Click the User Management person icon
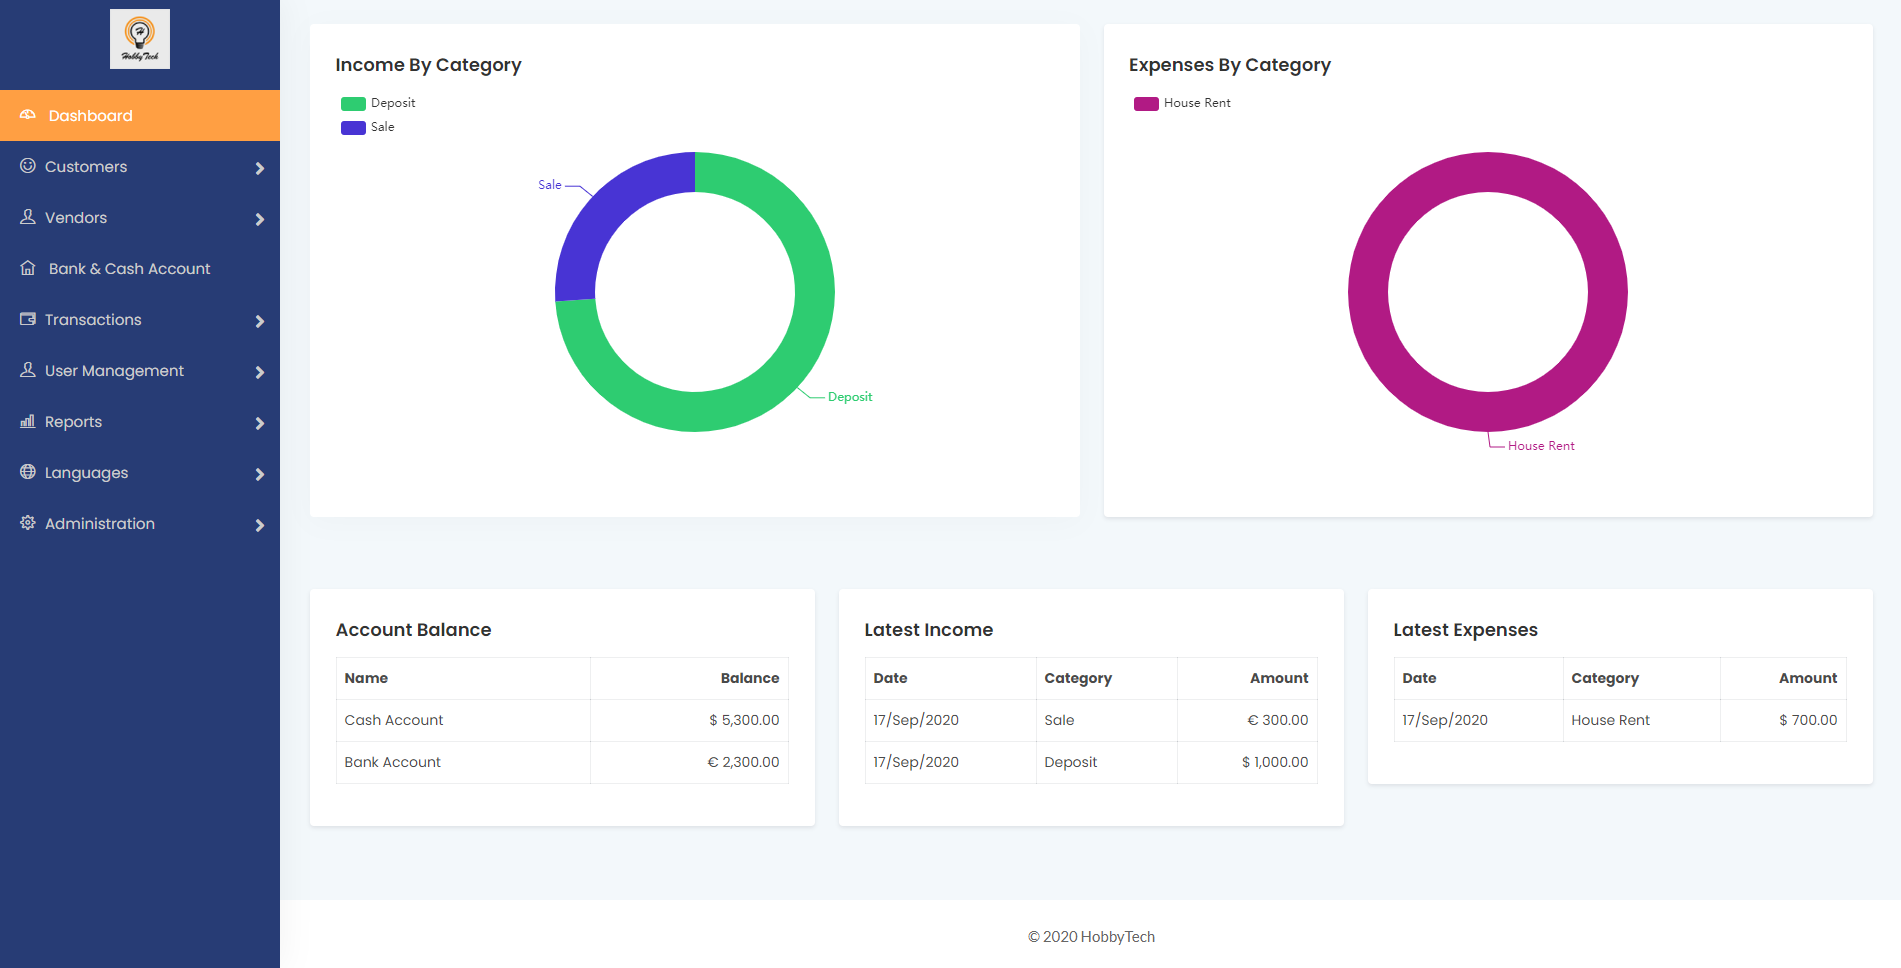The width and height of the screenshot is (1901, 968). pyautogui.click(x=28, y=370)
